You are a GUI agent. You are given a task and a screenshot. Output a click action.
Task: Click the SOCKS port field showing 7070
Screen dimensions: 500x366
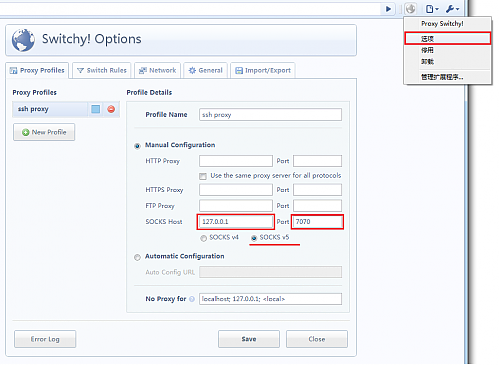tap(317, 222)
